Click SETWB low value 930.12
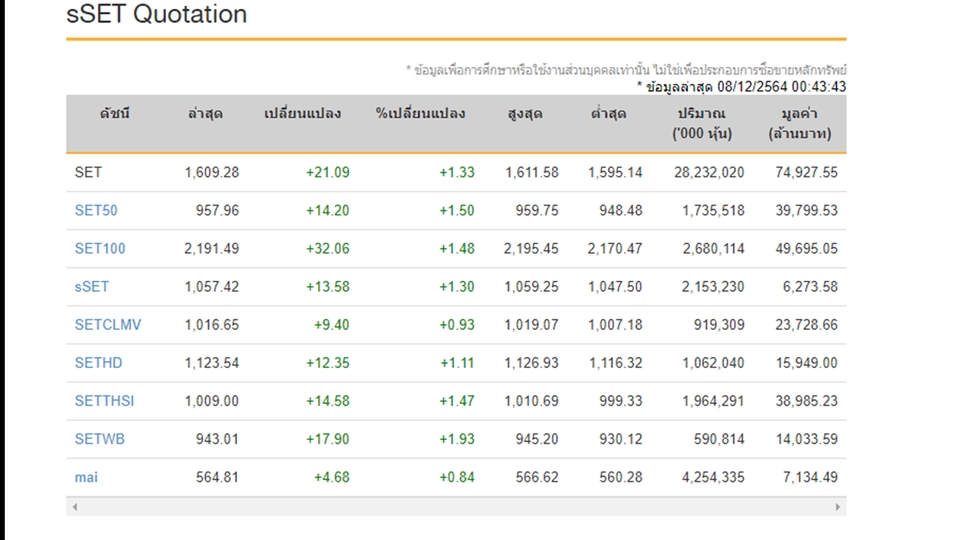 (621, 439)
